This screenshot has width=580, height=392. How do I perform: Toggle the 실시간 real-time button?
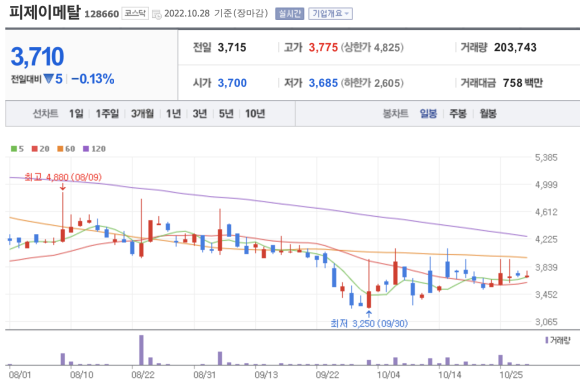click(290, 14)
